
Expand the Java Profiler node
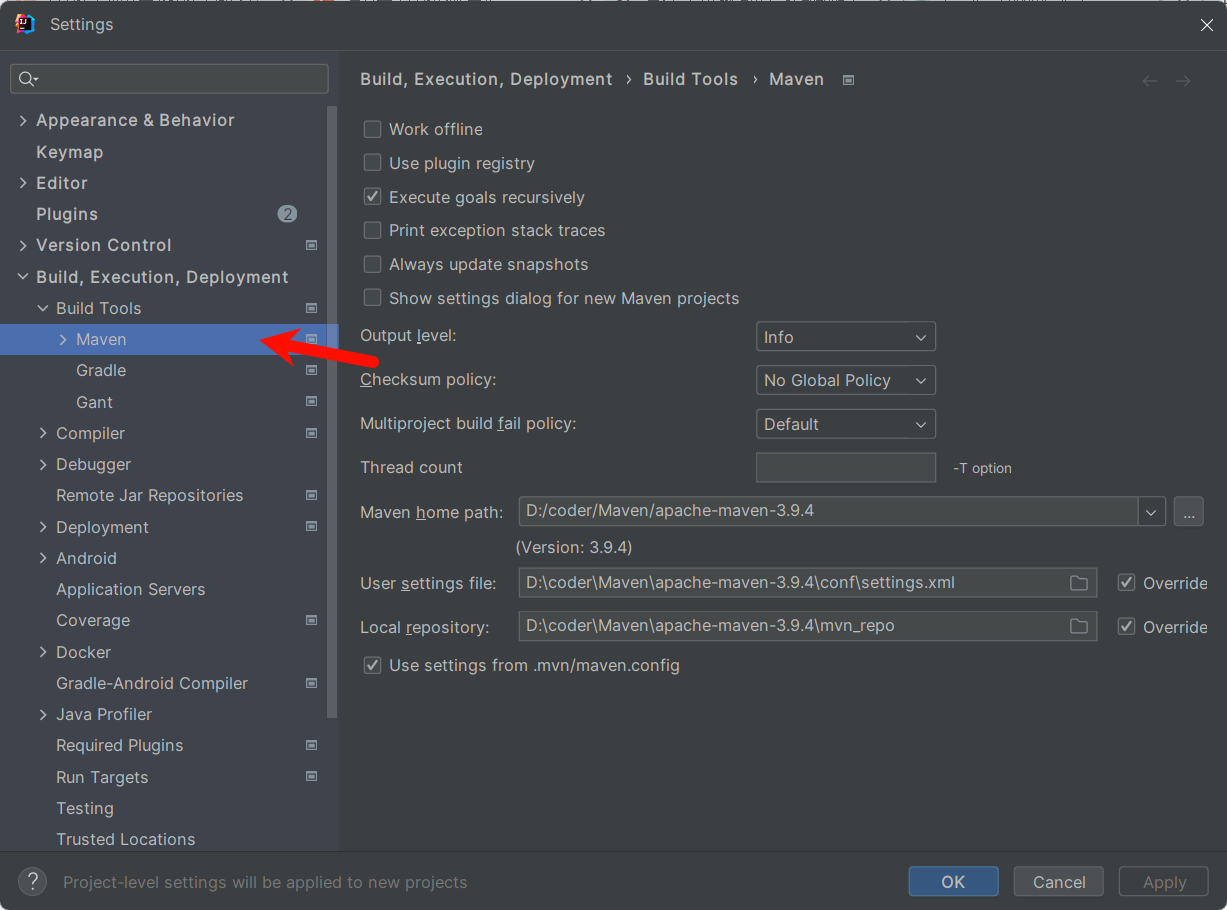(43, 714)
